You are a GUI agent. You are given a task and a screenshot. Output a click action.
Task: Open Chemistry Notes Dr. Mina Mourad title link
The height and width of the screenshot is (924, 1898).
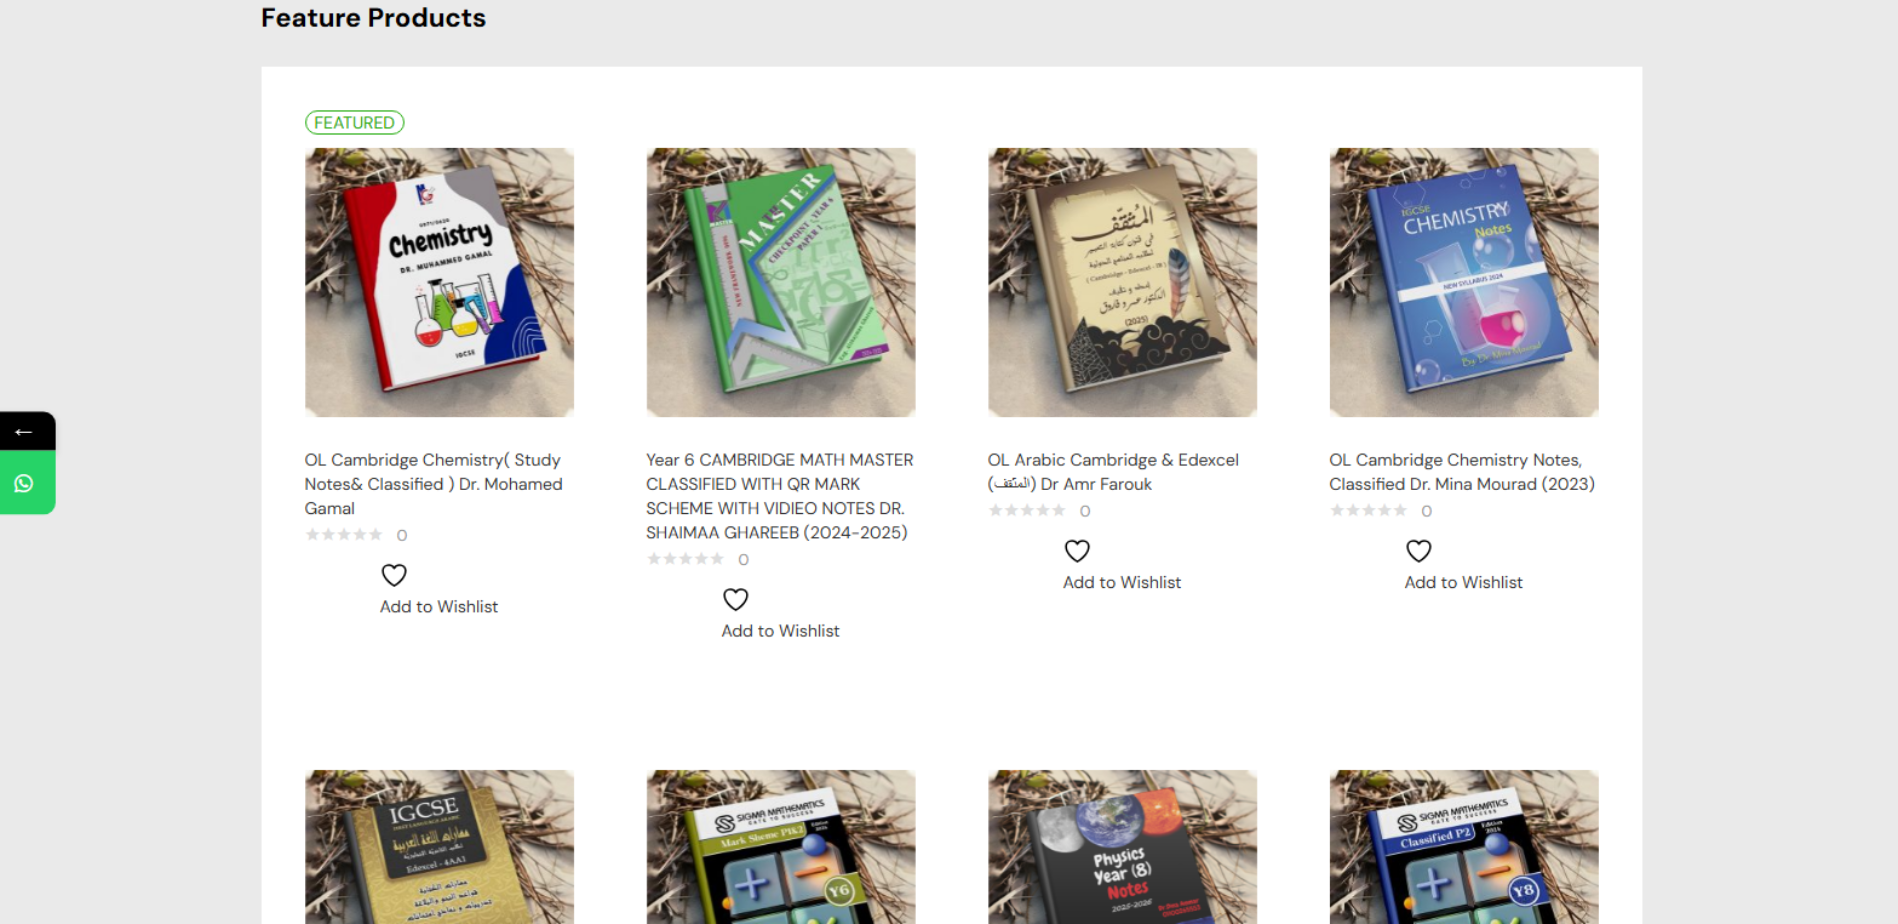click(1462, 472)
